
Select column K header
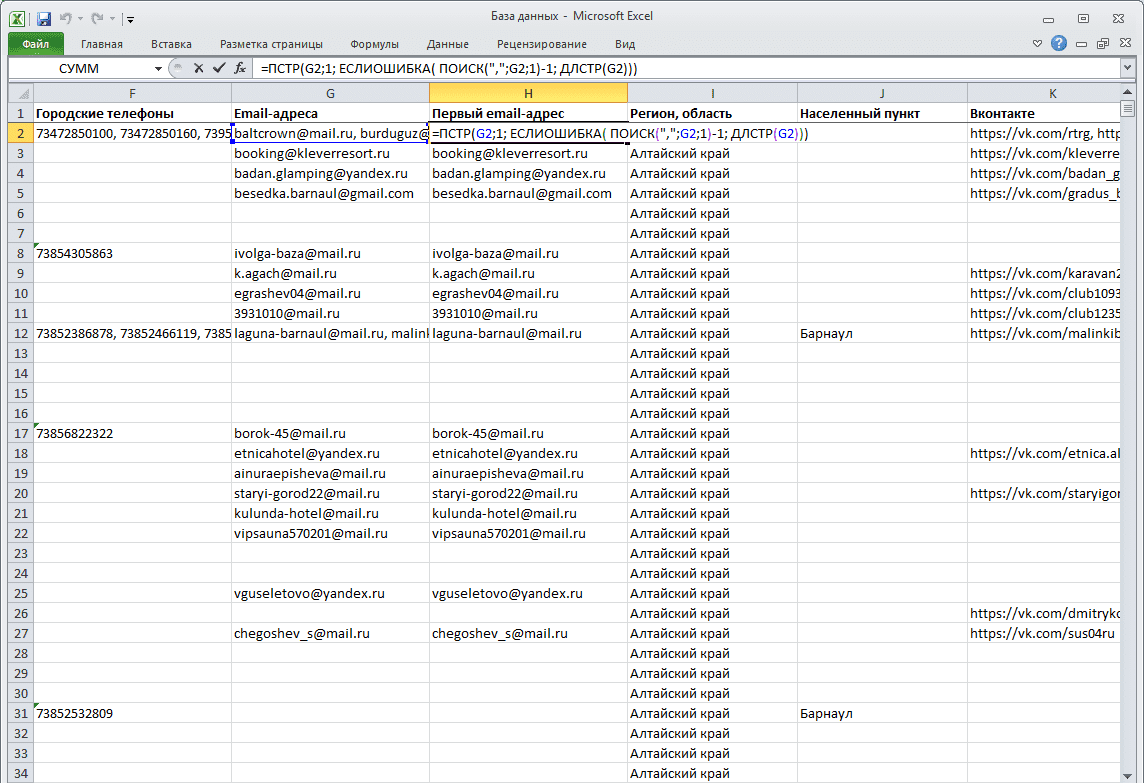click(x=1044, y=93)
